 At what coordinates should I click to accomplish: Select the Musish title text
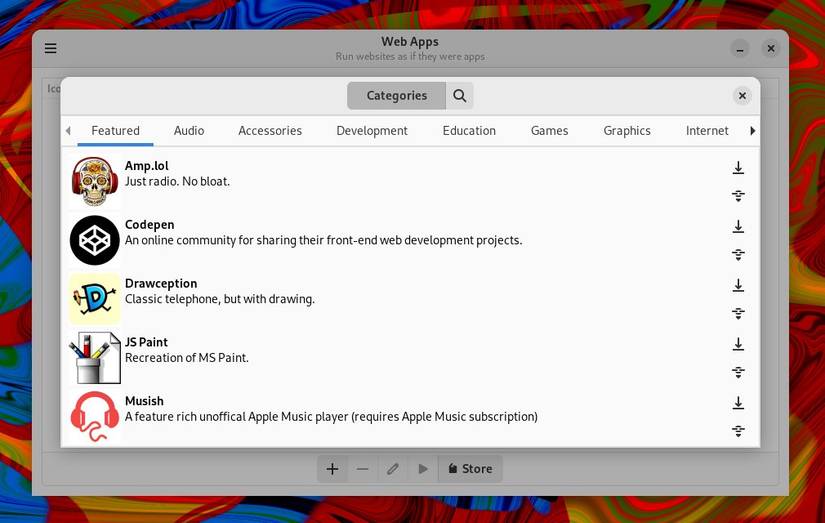[x=144, y=401]
